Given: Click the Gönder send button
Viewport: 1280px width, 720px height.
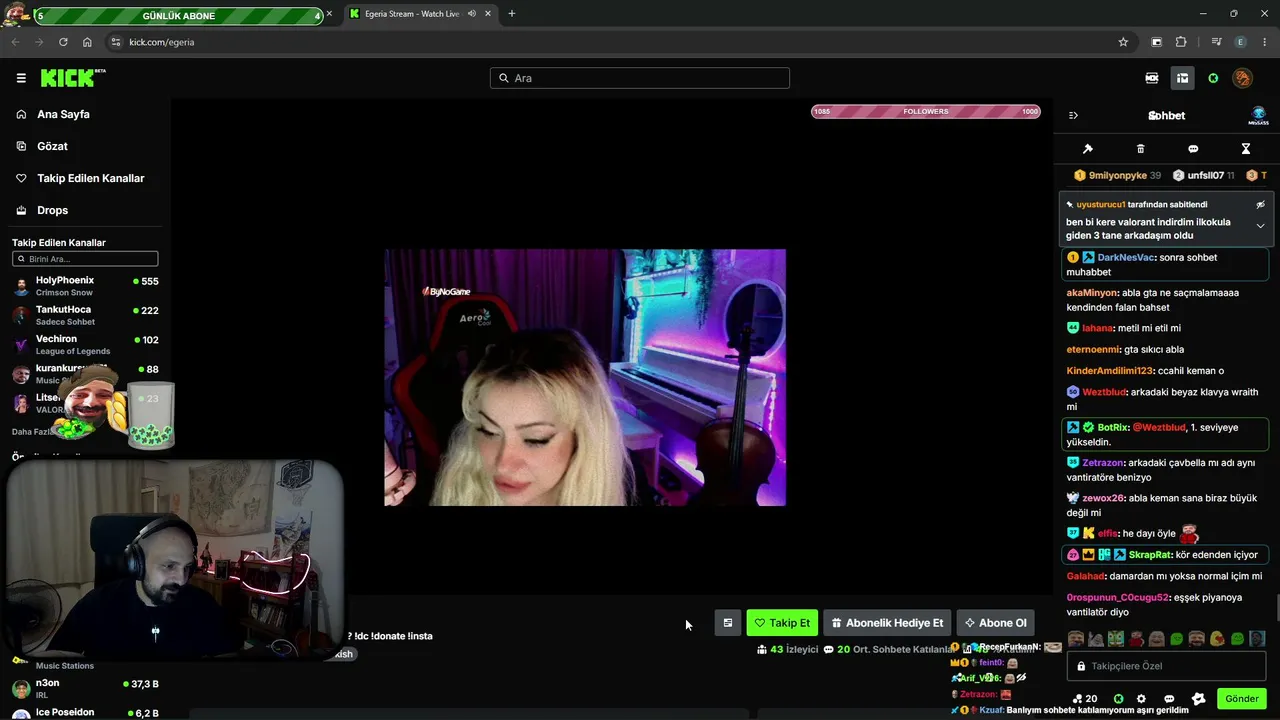Looking at the screenshot, I should pyautogui.click(x=1242, y=699).
